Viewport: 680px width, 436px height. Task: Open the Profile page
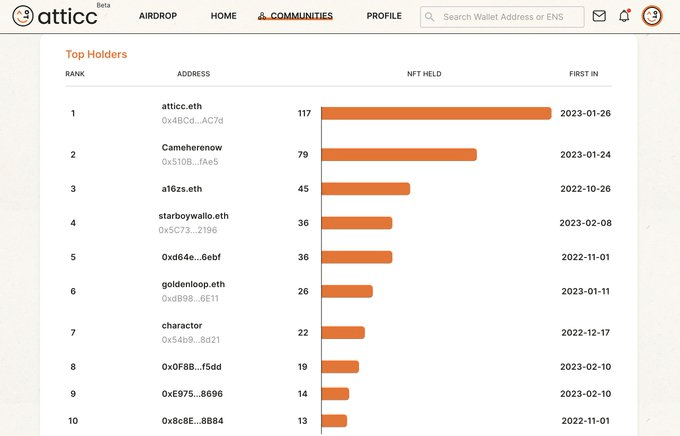point(384,16)
